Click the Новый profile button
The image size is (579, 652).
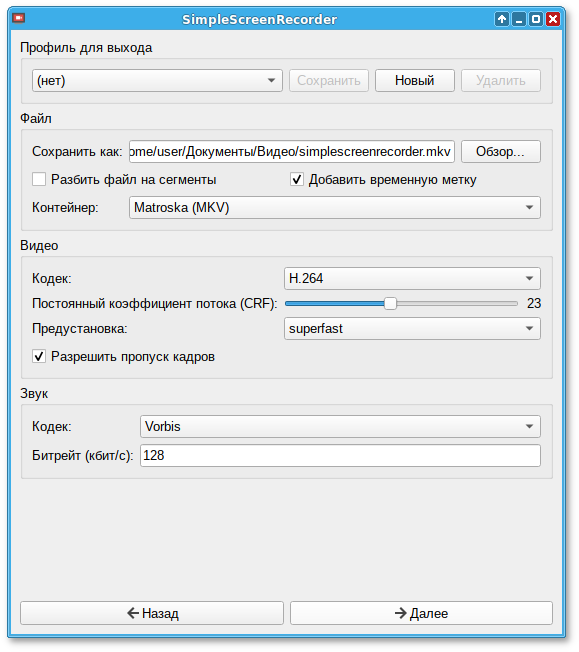(x=415, y=80)
